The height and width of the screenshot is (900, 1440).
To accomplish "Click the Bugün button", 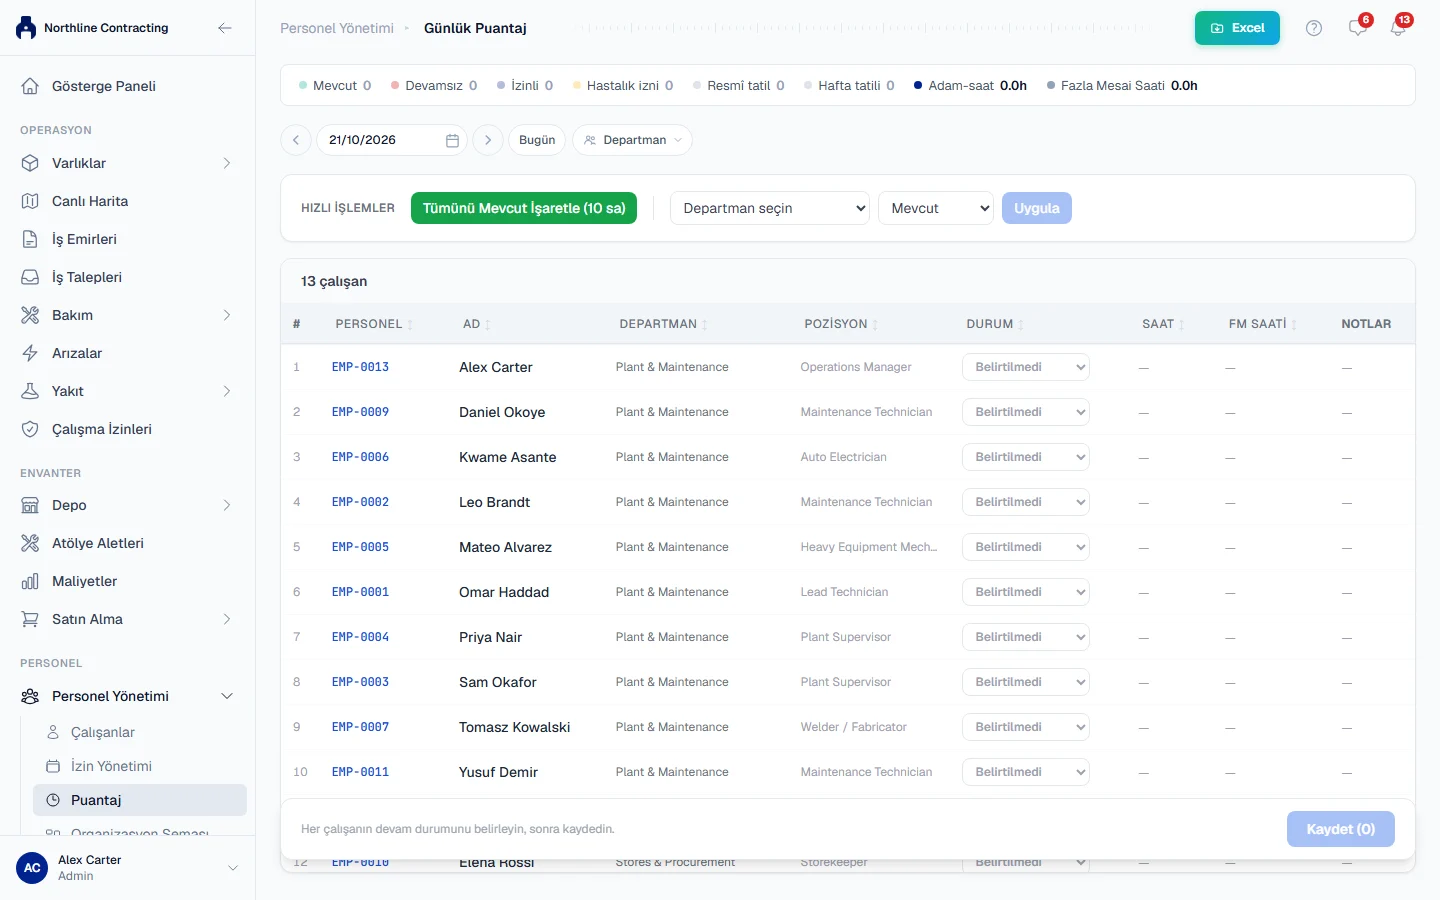I will click(x=537, y=140).
